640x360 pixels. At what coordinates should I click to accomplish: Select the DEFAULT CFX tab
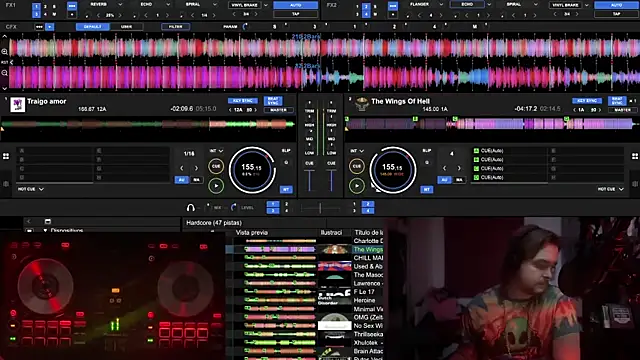click(93, 27)
